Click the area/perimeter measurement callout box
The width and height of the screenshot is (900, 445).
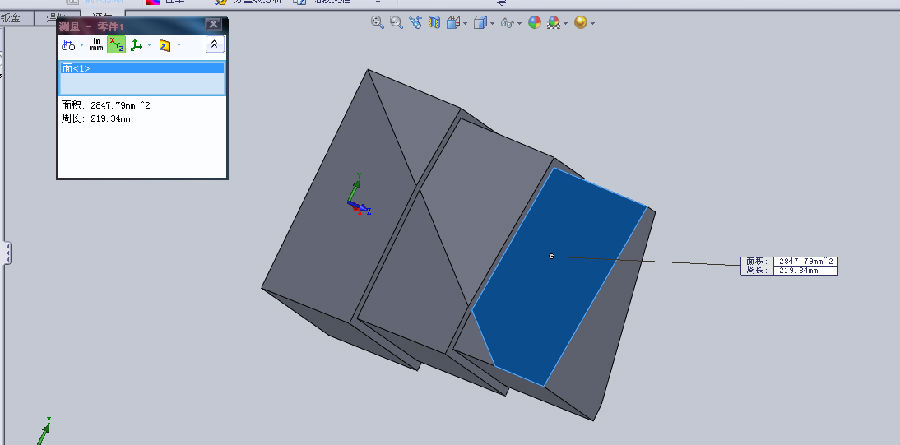click(789, 265)
